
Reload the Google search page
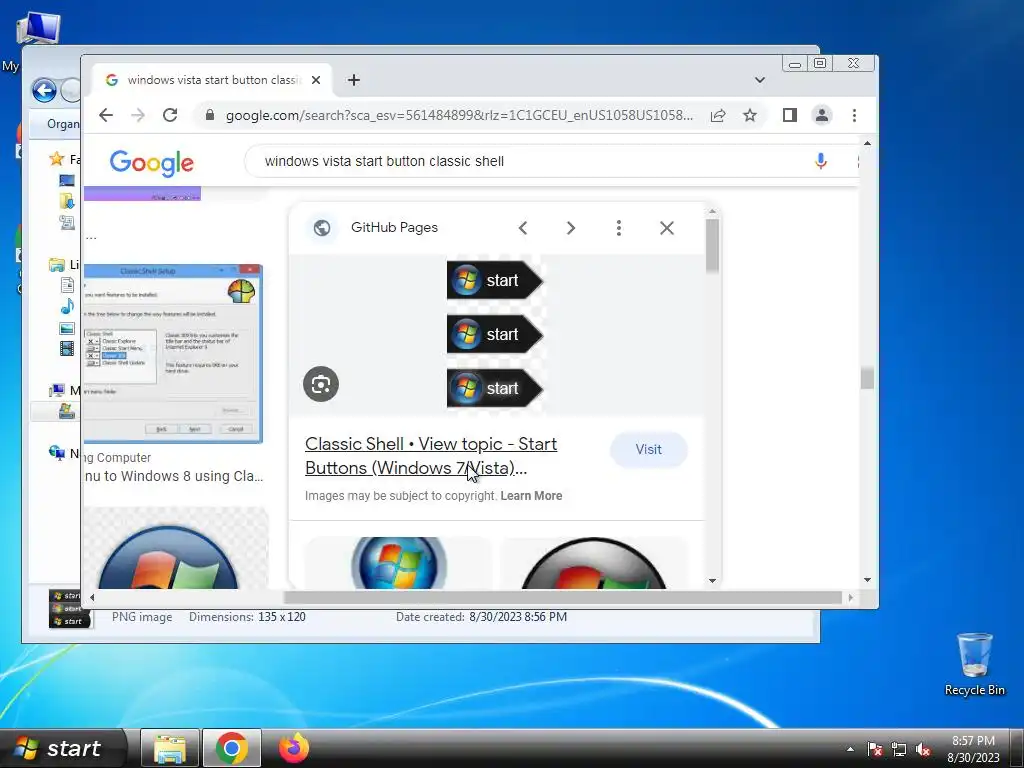click(170, 116)
